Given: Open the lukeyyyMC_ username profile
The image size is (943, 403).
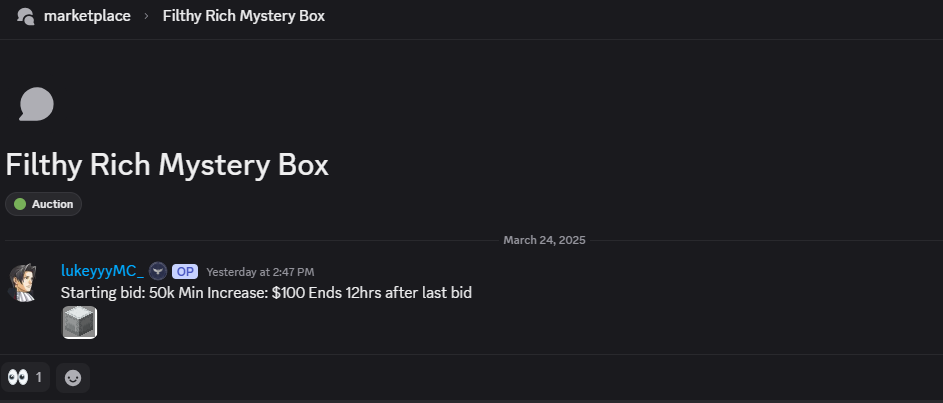Looking at the screenshot, I should (102, 271).
